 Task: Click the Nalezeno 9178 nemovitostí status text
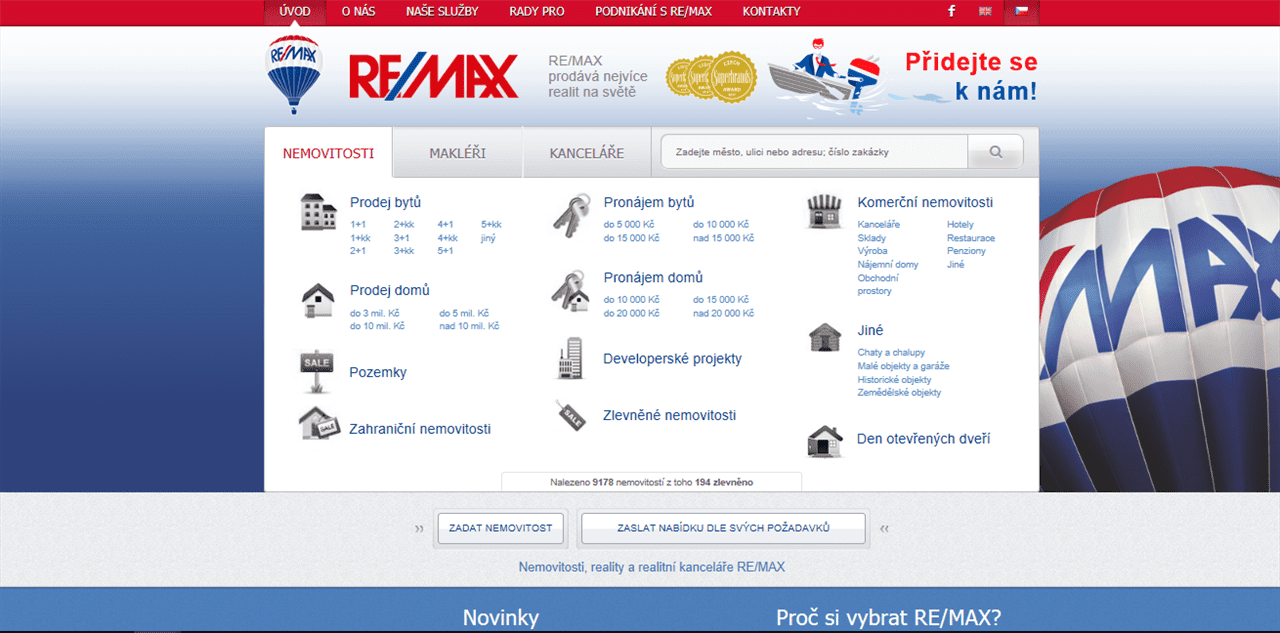click(x=652, y=482)
